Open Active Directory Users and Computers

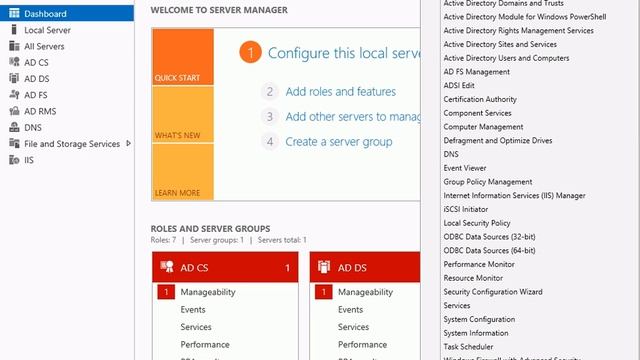click(506, 58)
